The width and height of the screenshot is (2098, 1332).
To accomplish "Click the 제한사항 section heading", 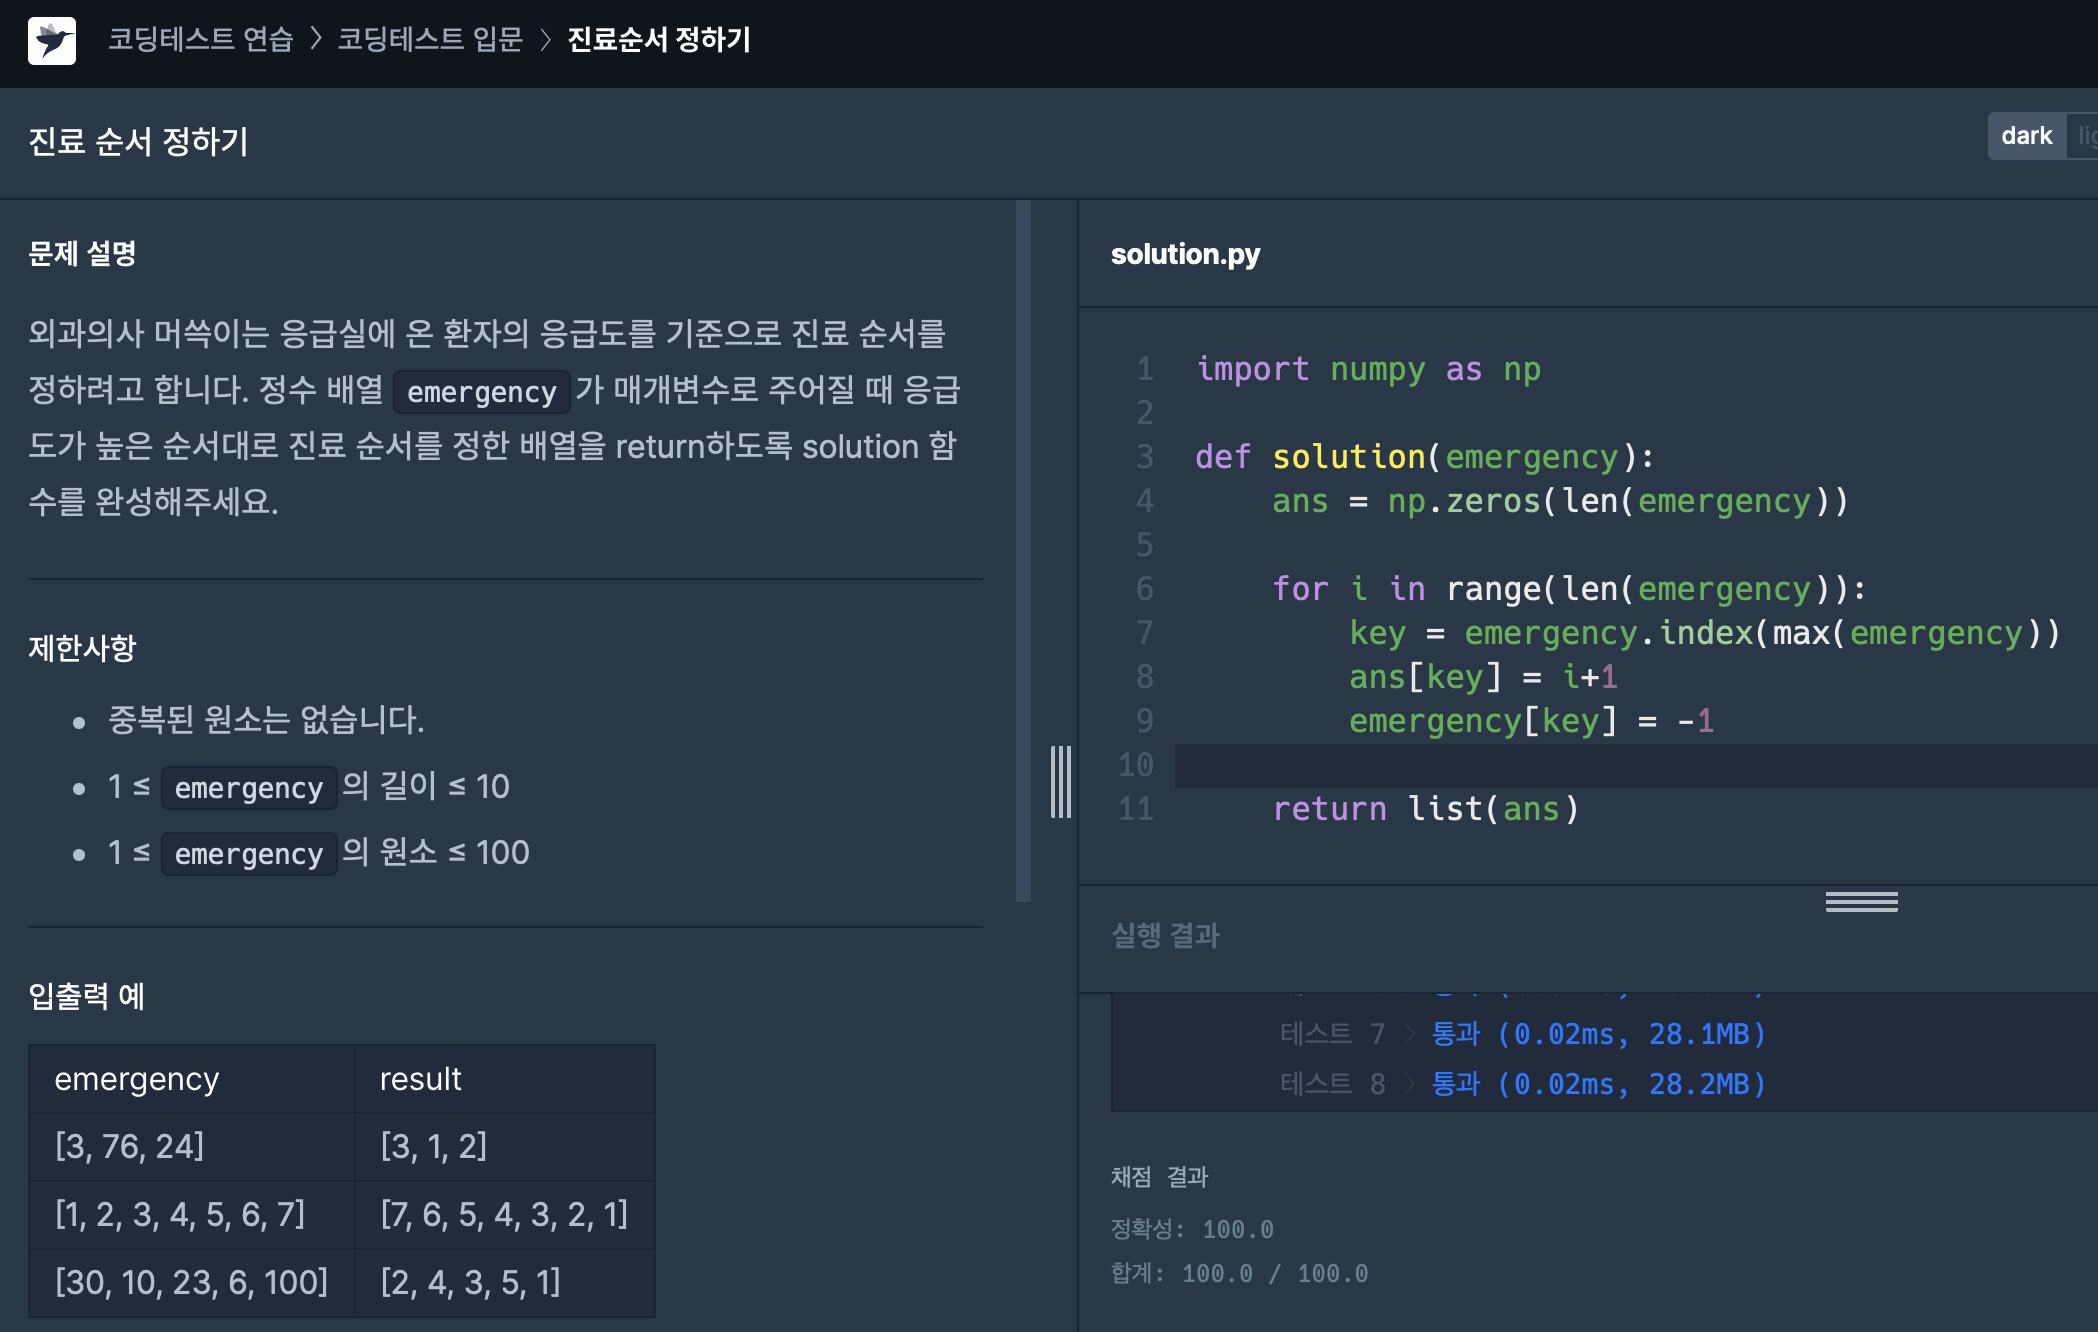I will click(82, 648).
